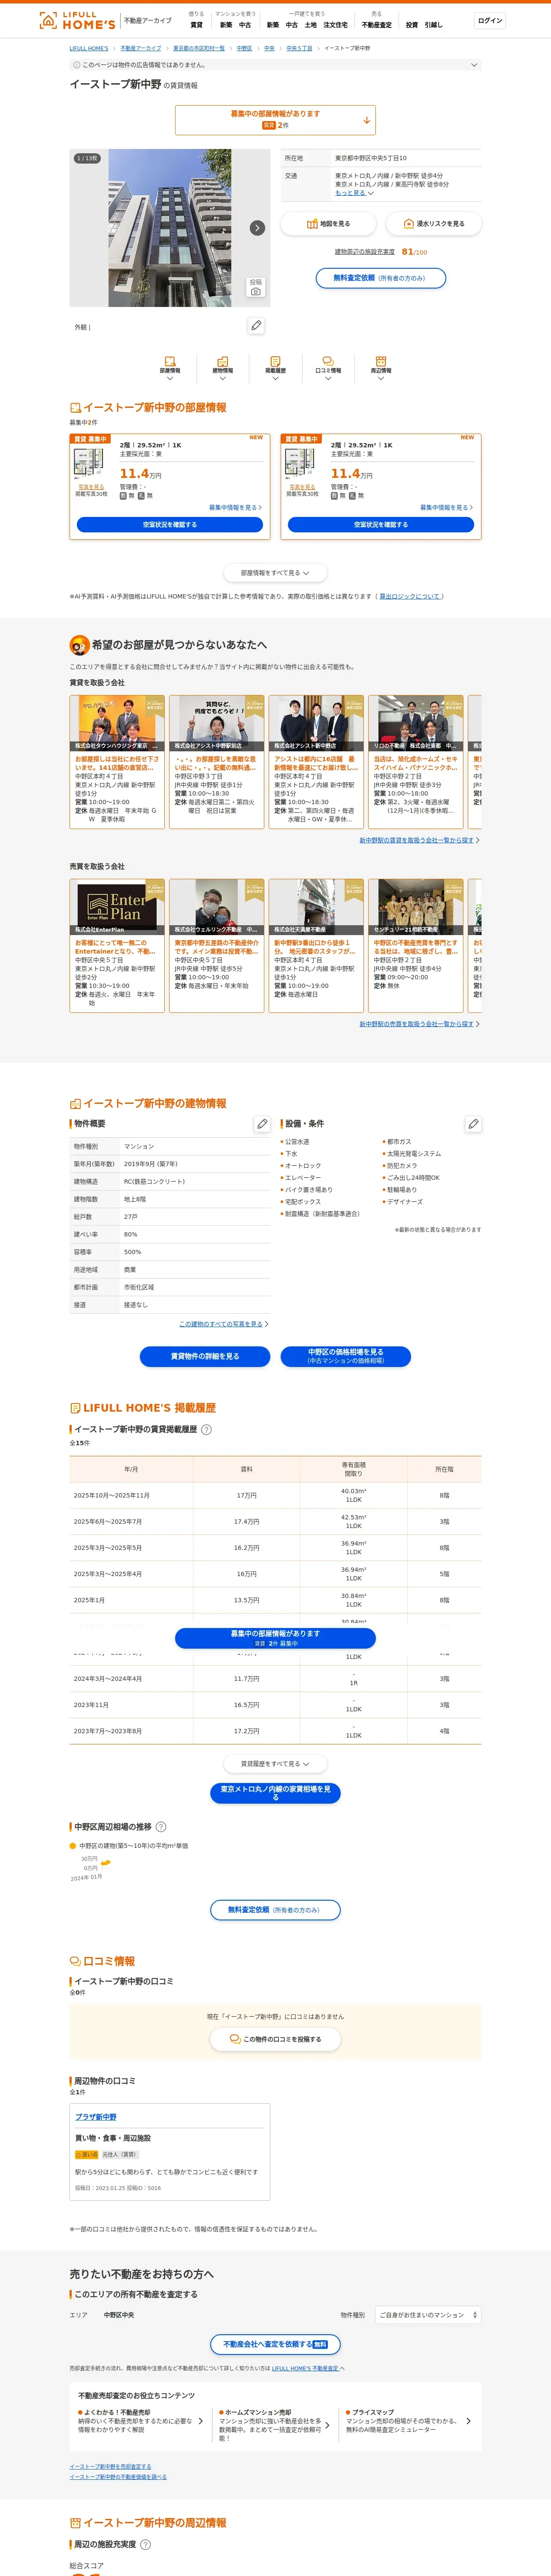551x2576 pixels.
Task: Click 2019年9月 (築7年) value
Action: tap(151, 1164)
